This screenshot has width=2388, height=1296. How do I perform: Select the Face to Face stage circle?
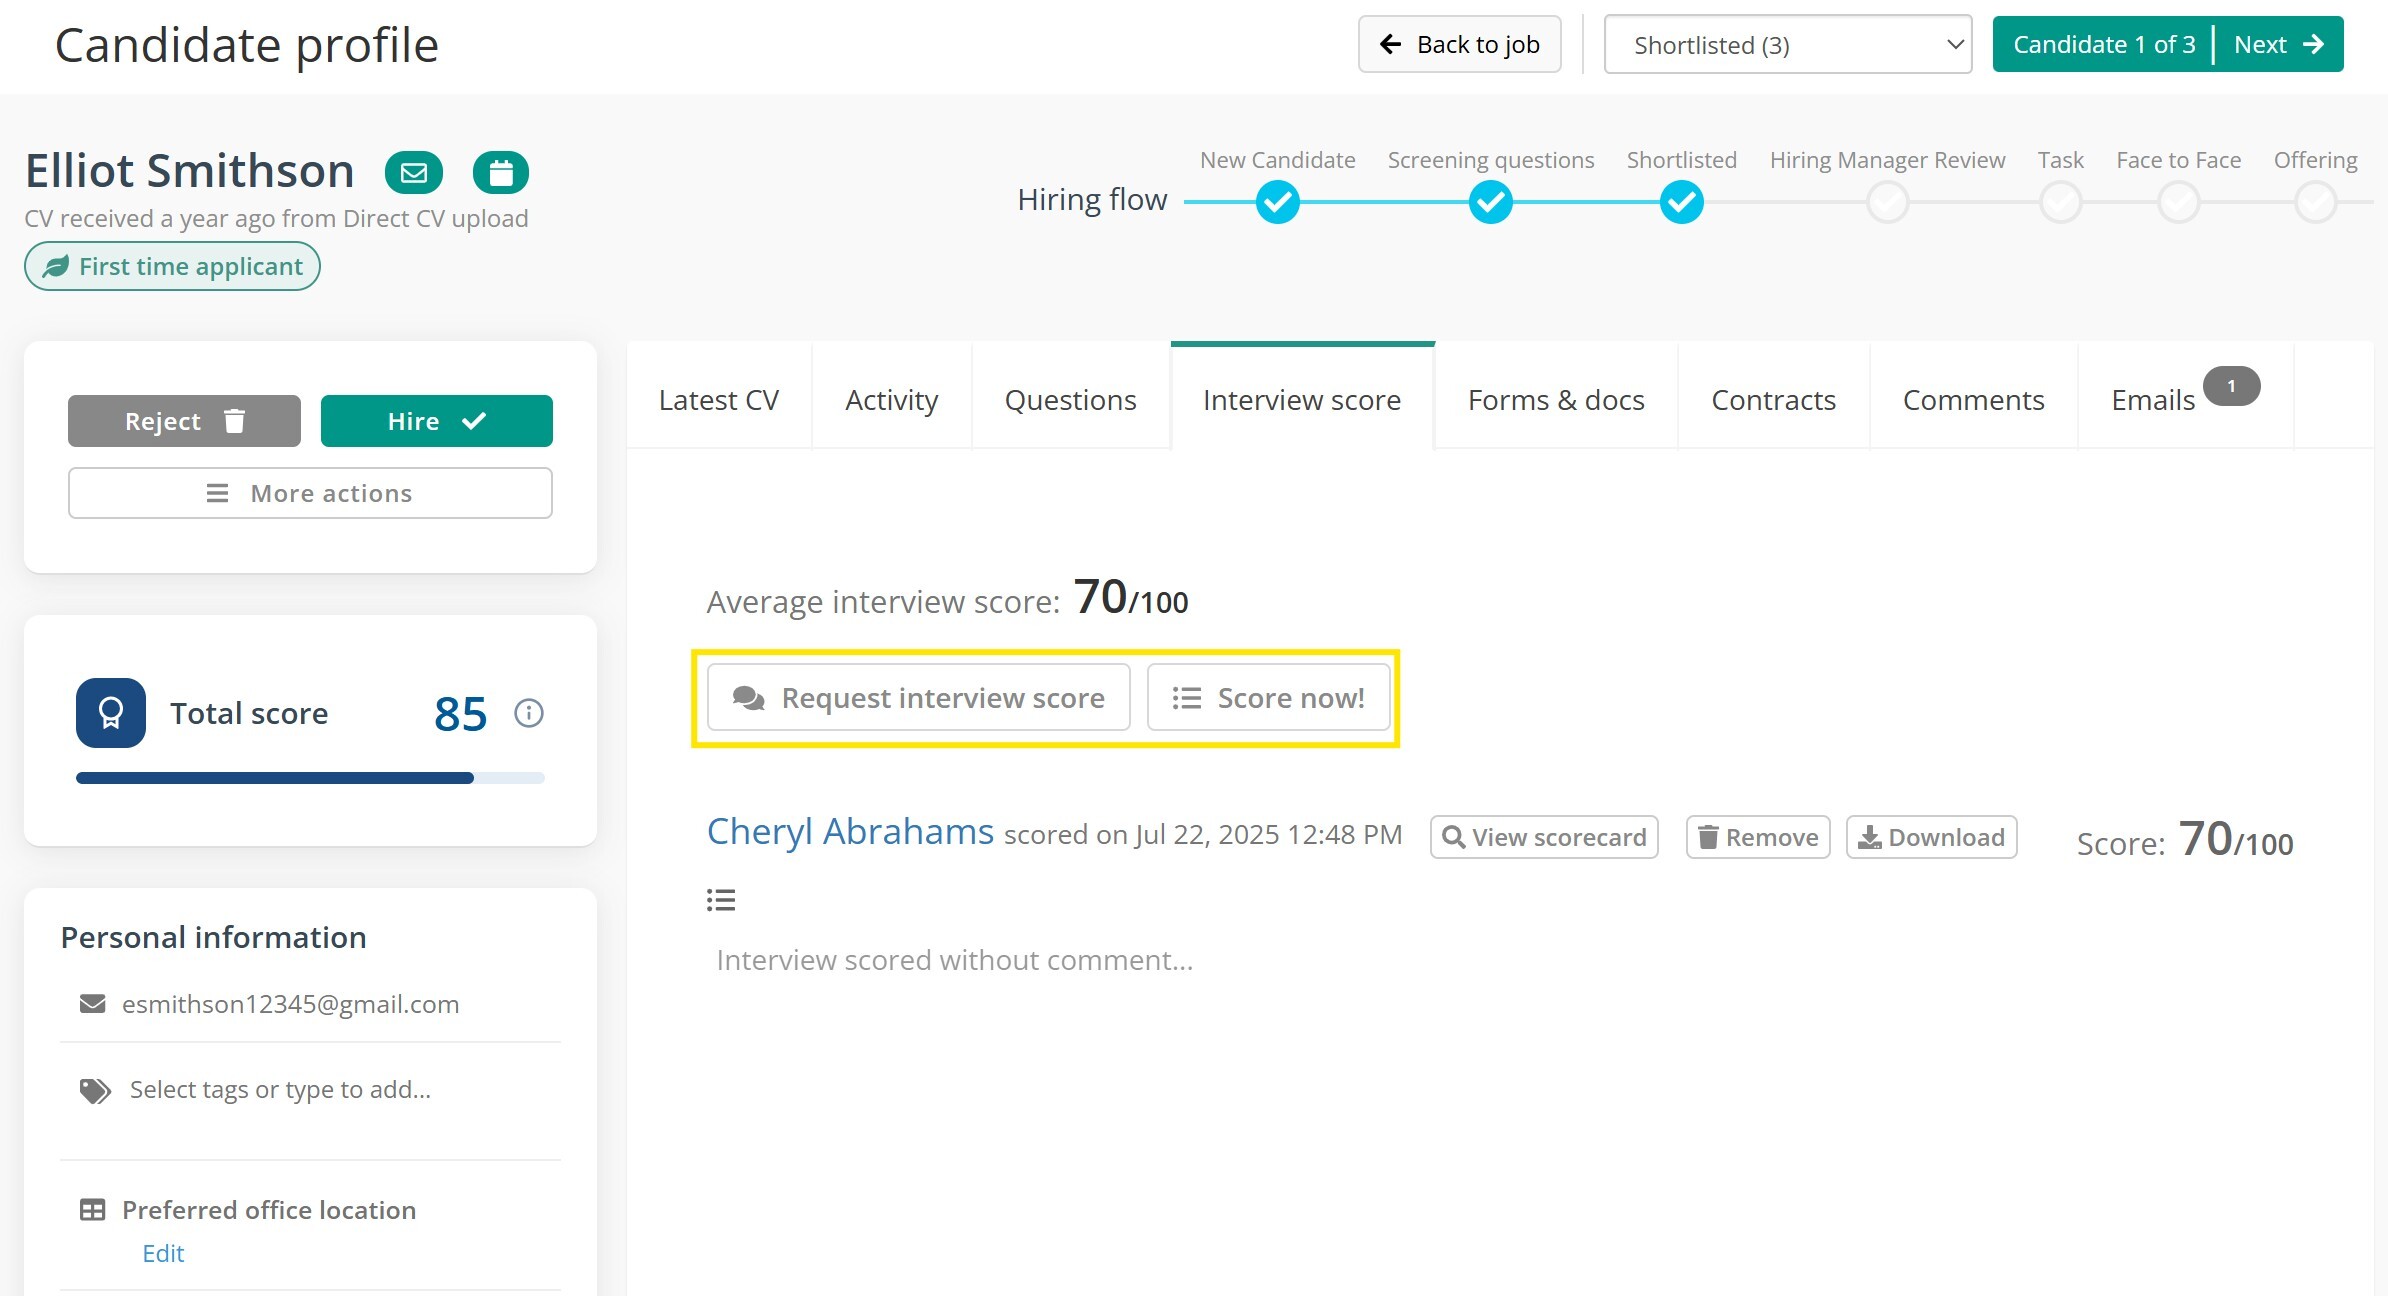pos(2179,202)
